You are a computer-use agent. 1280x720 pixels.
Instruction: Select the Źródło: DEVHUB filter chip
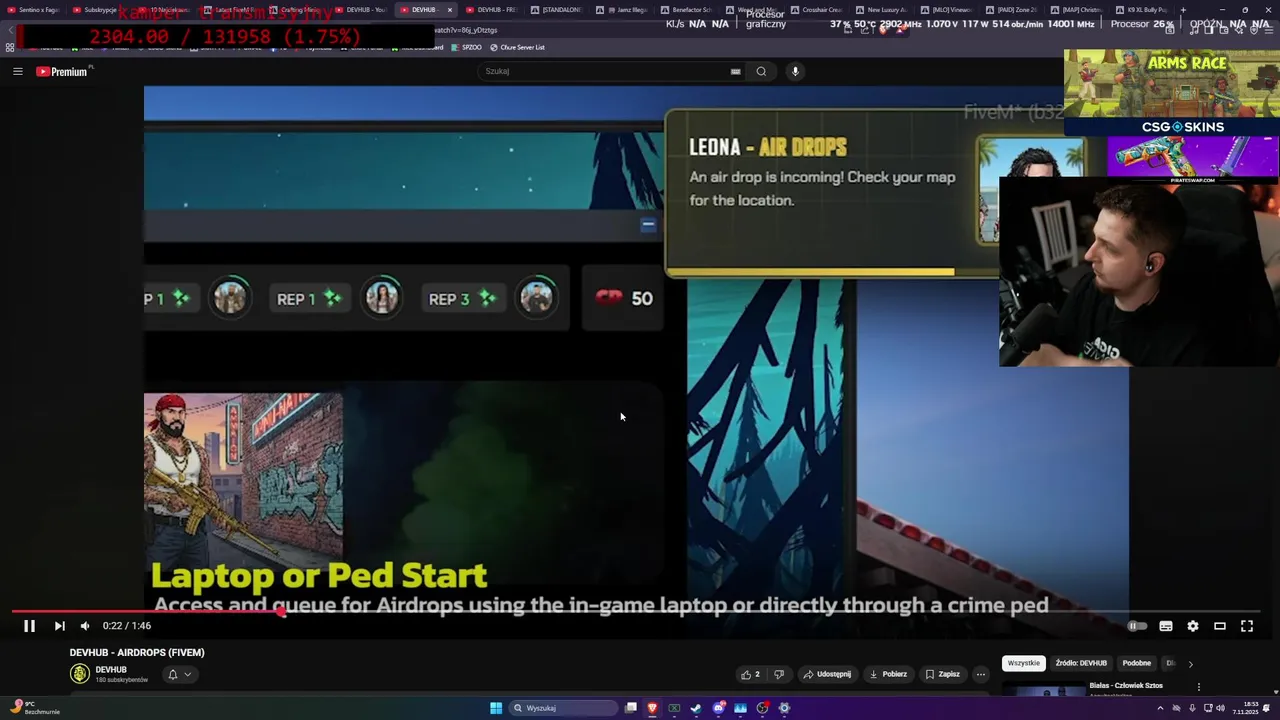click(1081, 663)
